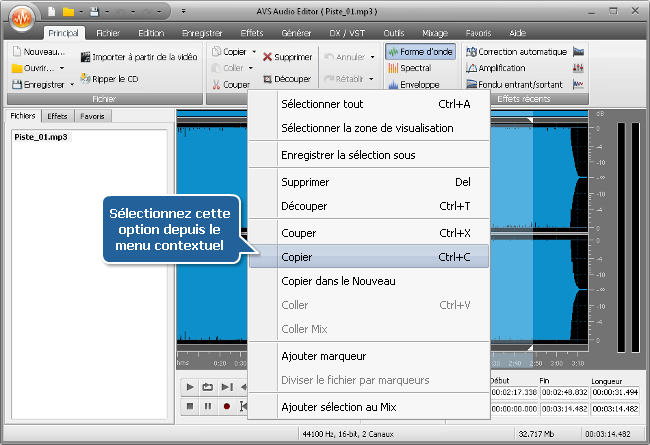Open the Générer ribbon tab
This screenshot has width=650, height=445.
pyautogui.click(x=296, y=33)
